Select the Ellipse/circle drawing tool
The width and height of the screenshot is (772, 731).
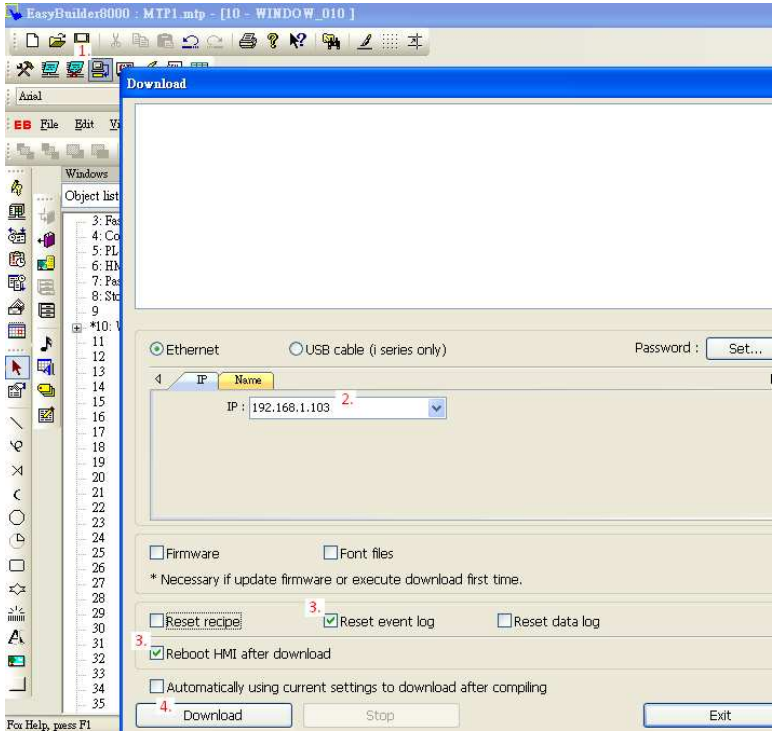17,518
